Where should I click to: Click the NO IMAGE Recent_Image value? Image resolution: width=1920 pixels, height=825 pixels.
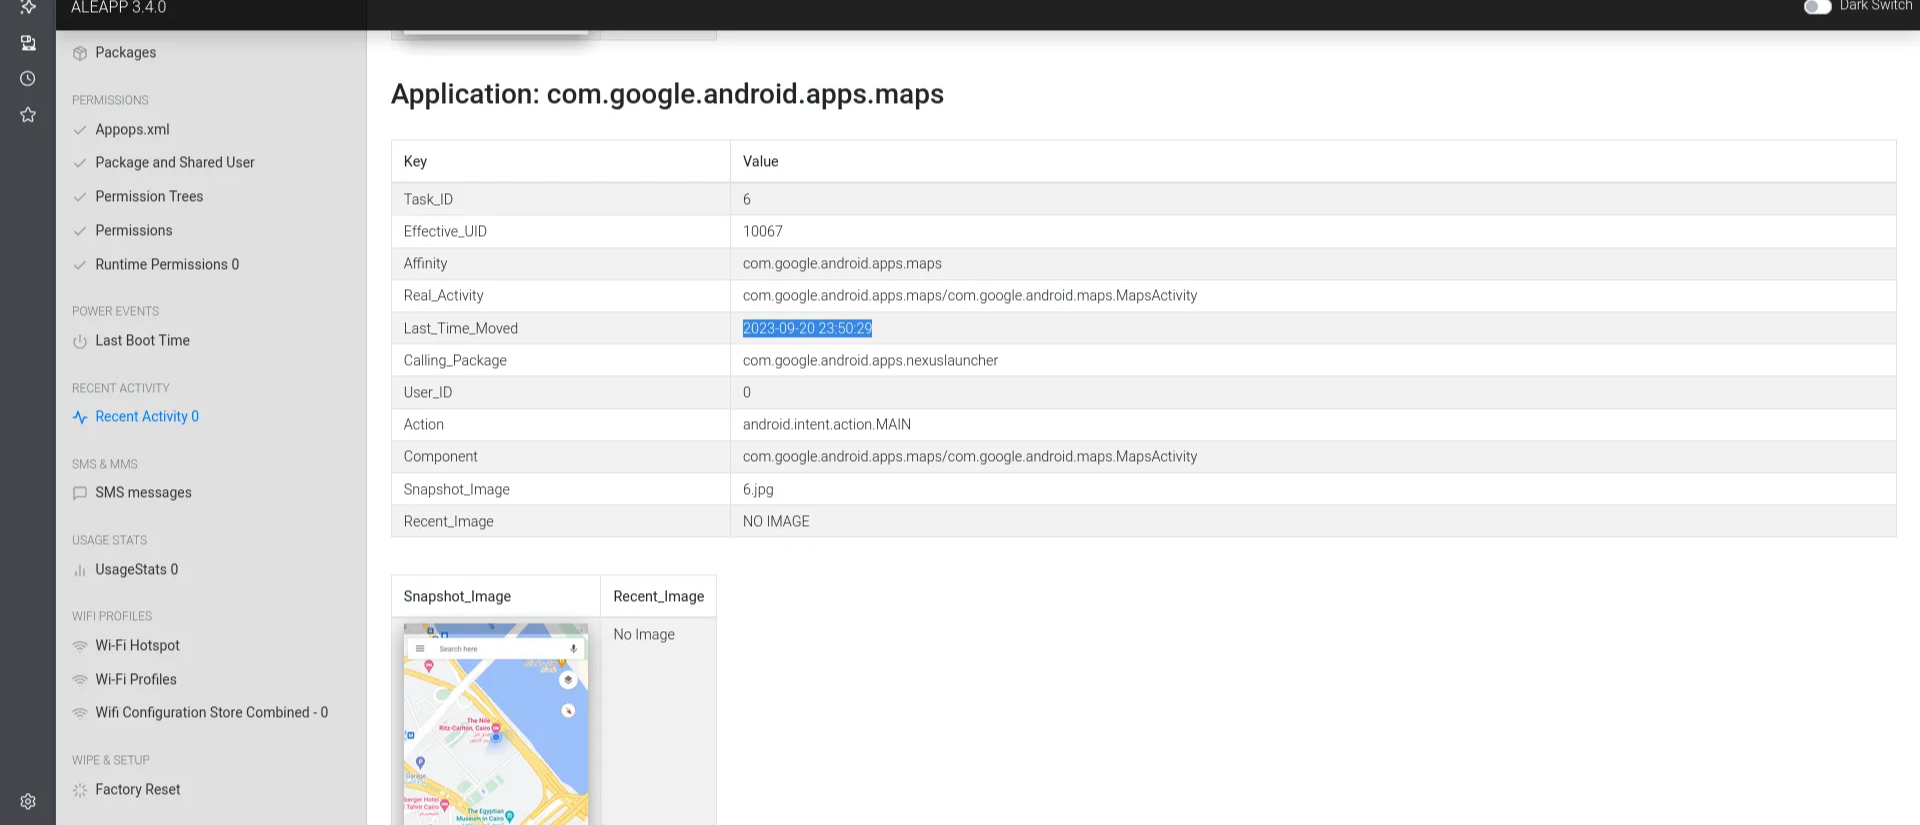[776, 521]
